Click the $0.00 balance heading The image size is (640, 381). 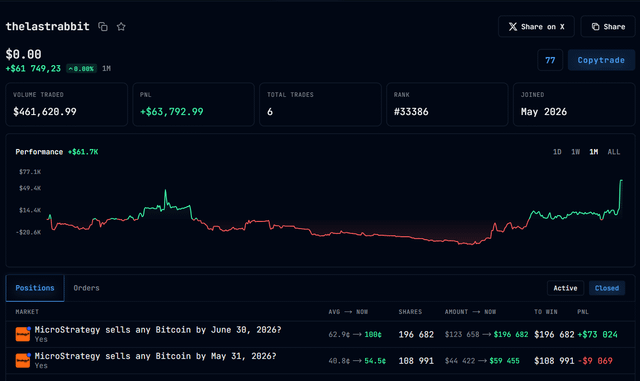(x=23, y=54)
